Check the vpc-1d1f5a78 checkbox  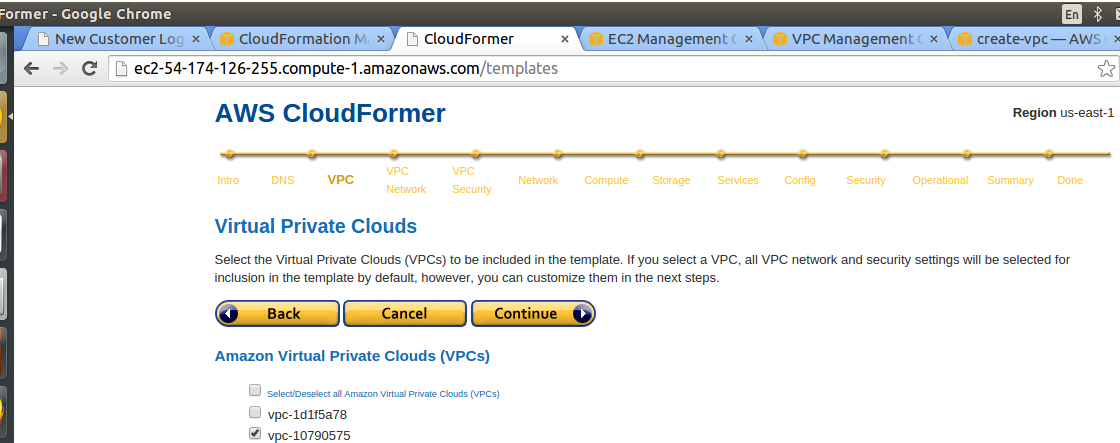pos(255,412)
